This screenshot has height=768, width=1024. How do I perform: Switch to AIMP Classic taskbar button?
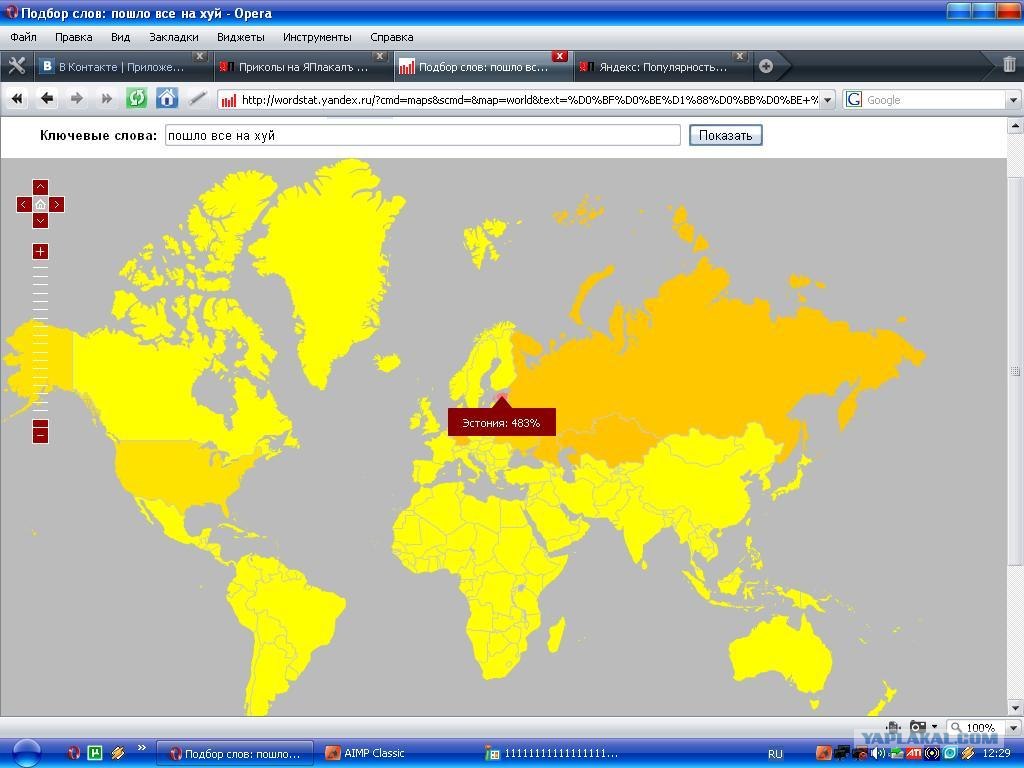point(366,753)
